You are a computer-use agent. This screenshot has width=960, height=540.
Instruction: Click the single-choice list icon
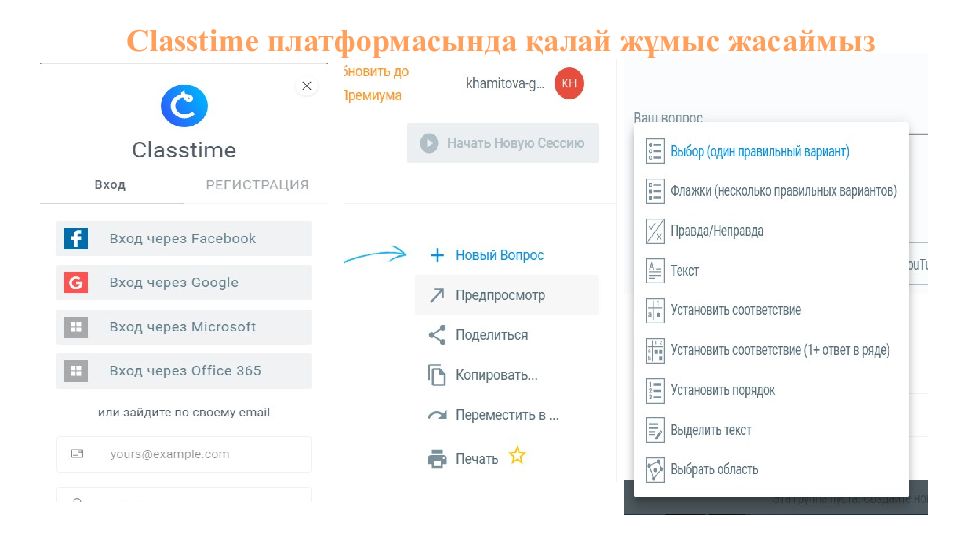click(x=655, y=151)
